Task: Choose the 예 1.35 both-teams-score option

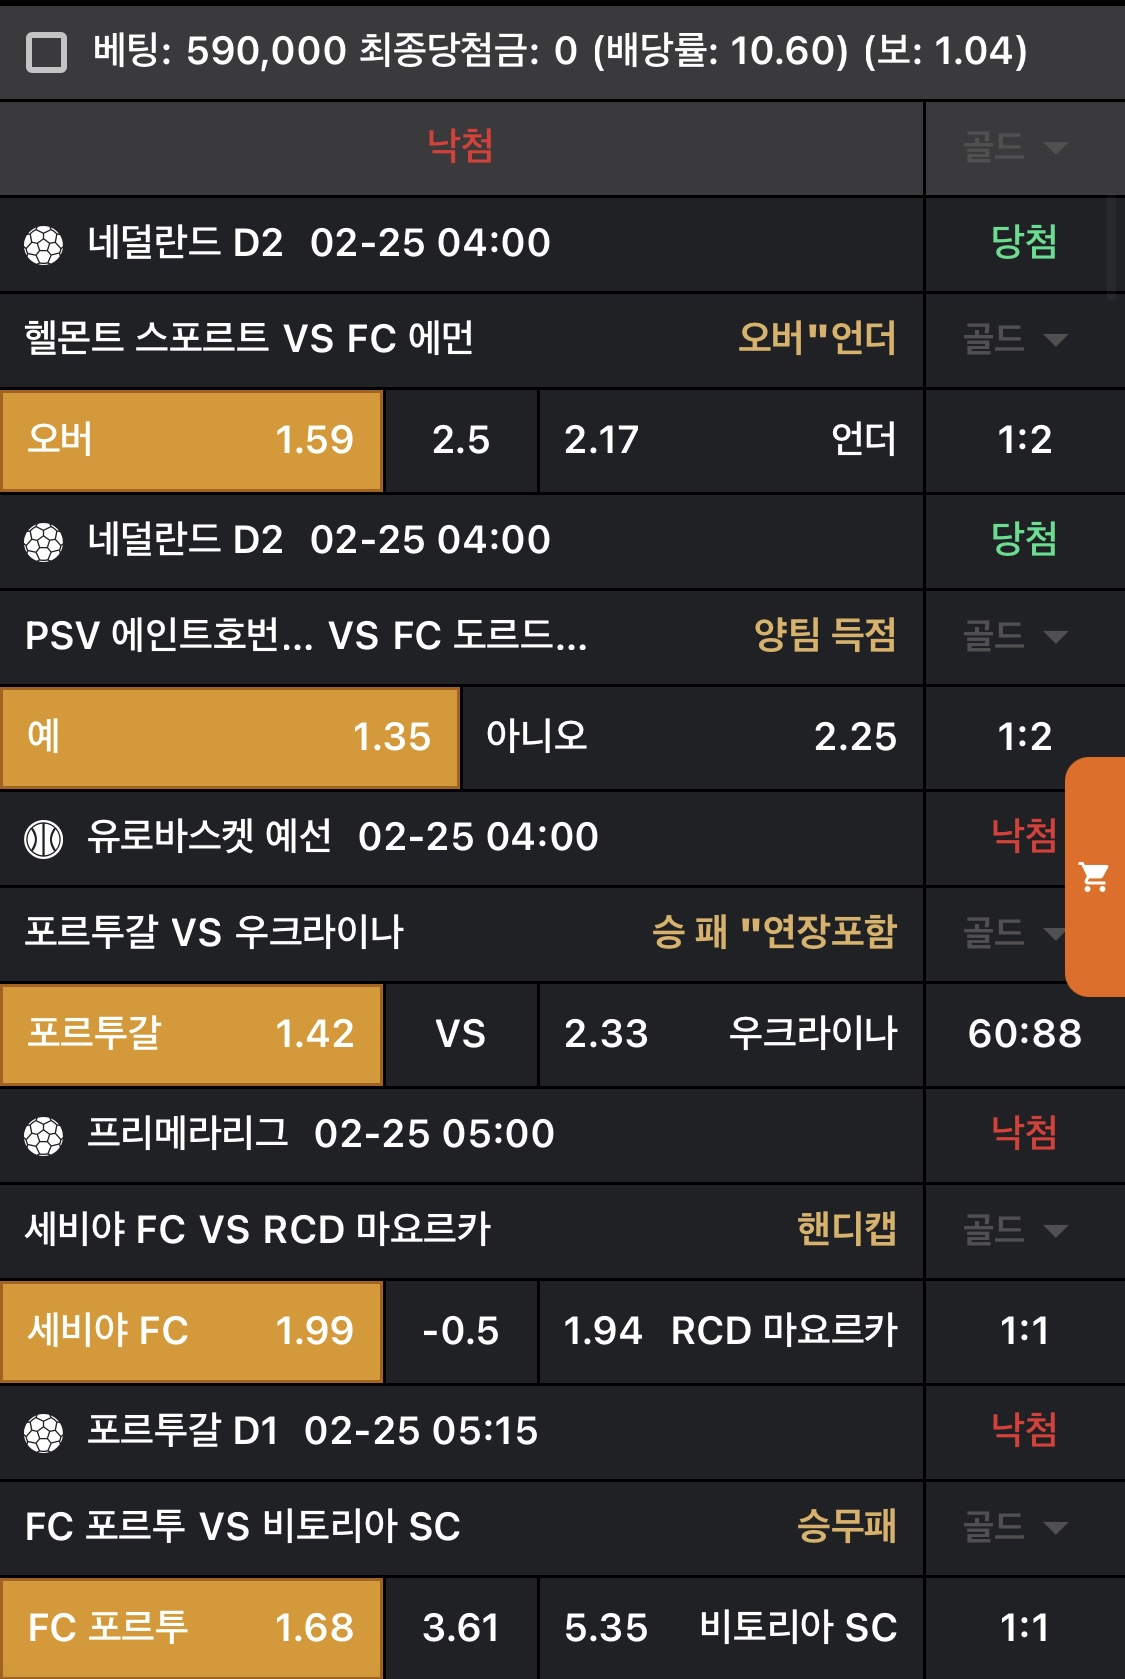Action: point(230,737)
